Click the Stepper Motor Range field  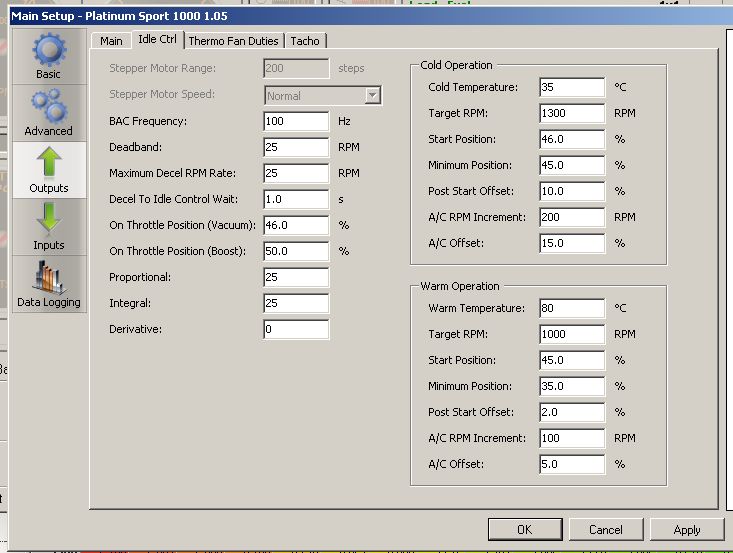[296, 68]
